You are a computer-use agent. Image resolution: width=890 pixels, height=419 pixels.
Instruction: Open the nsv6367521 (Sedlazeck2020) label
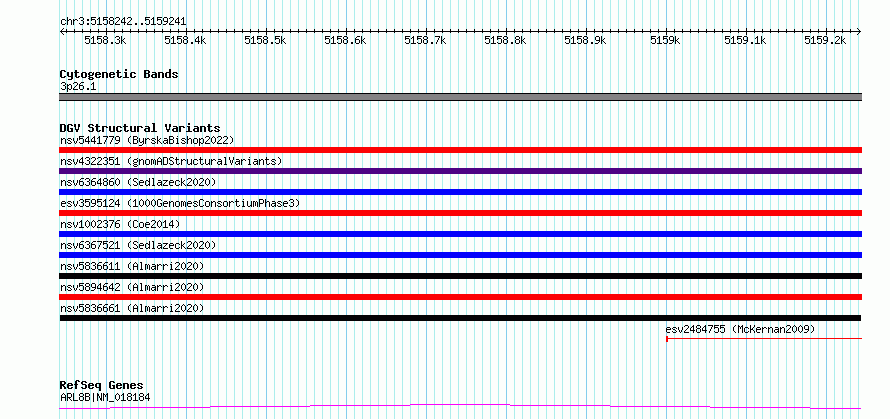click(138, 245)
